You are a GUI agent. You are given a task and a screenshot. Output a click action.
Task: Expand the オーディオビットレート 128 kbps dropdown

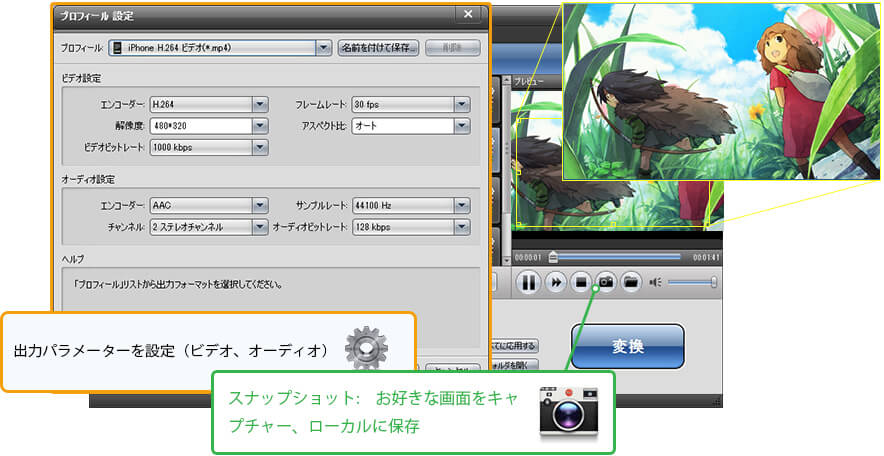pos(462,227)
